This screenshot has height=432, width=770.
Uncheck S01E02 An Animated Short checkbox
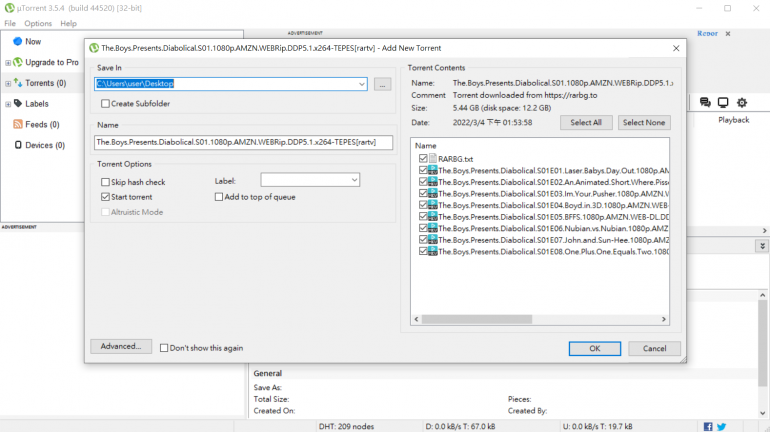coord(423,182)
